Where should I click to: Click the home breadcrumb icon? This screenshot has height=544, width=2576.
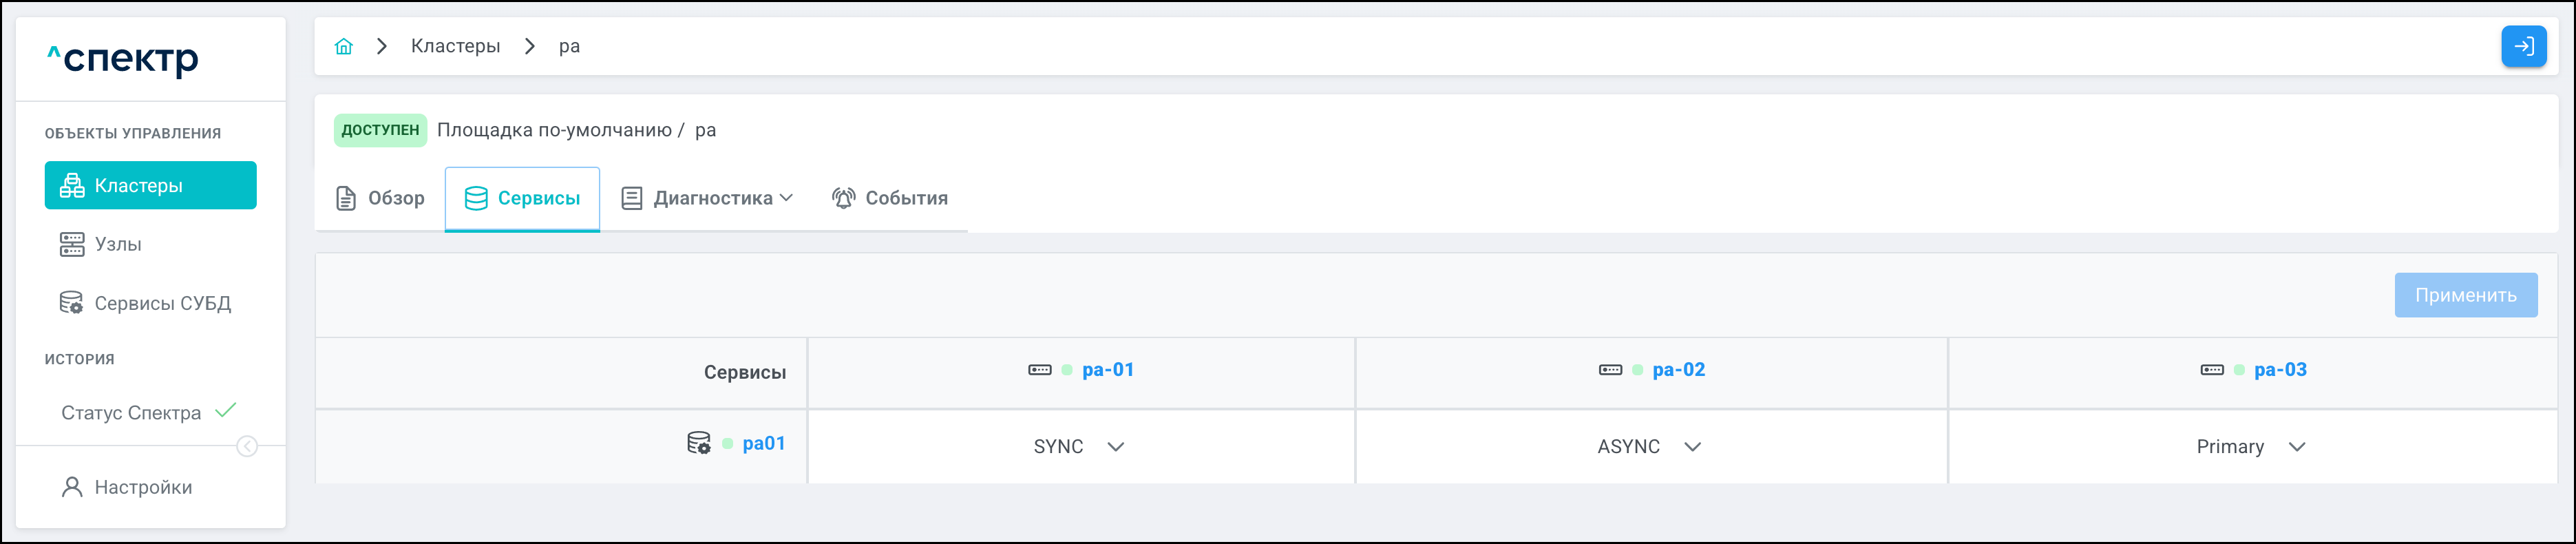344,46
